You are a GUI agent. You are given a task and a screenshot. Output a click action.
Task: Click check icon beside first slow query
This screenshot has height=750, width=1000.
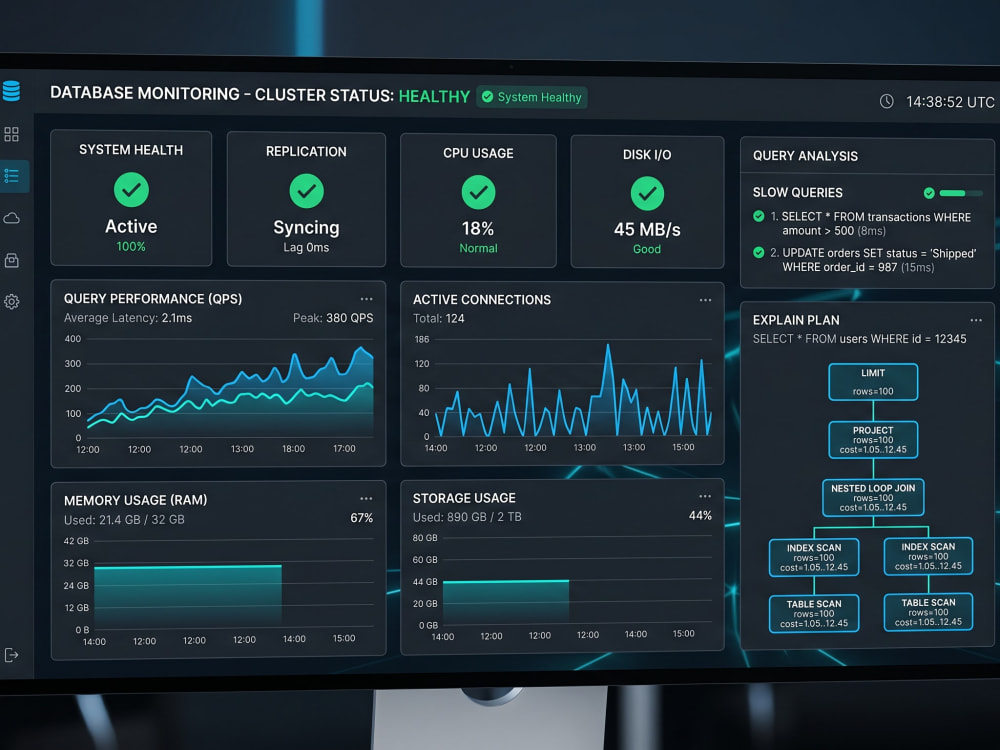click(x=759, y=216)
